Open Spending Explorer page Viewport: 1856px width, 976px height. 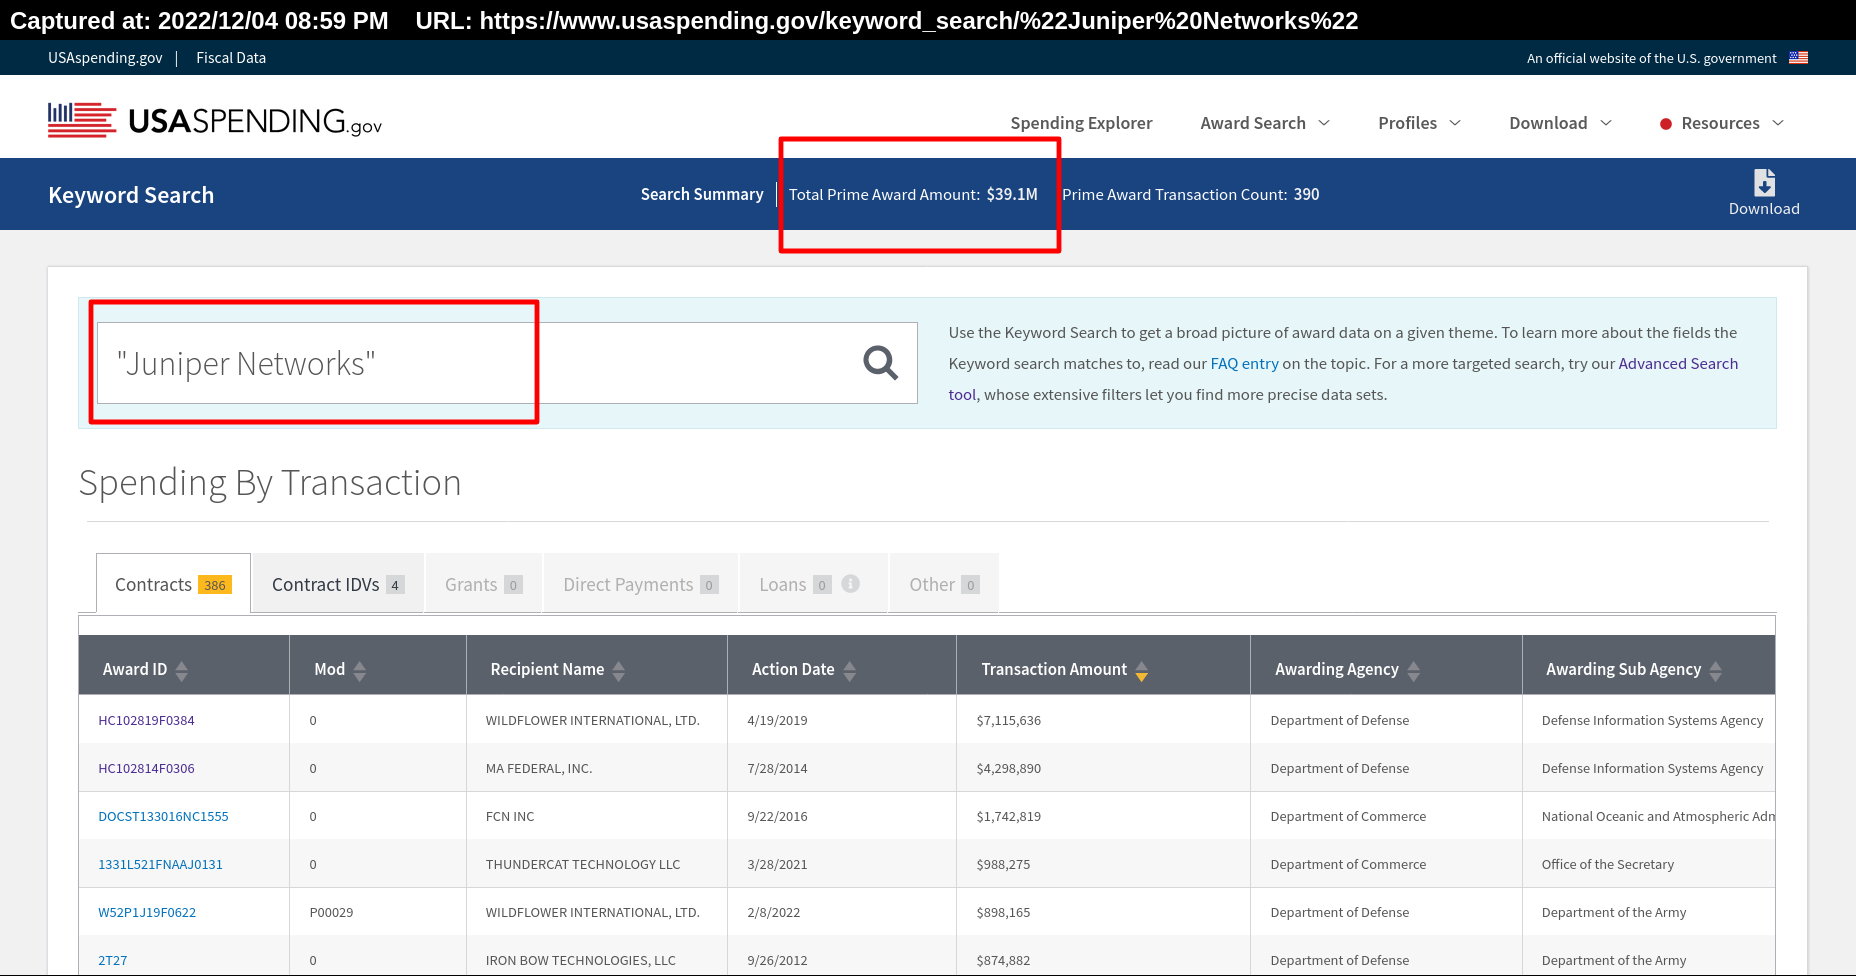pyautogui.click(x=1081, y=123)
